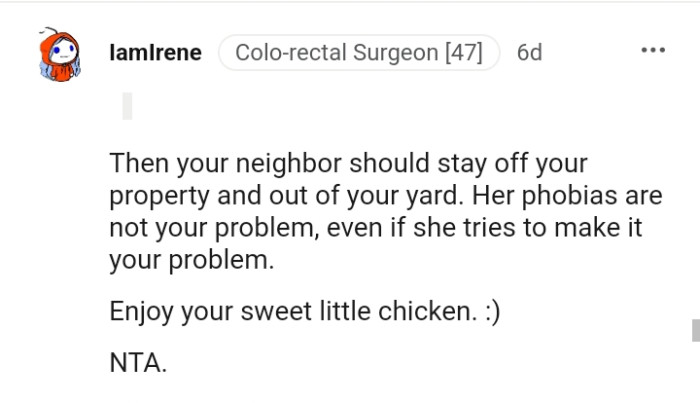Screen dimensions: 700x403
Task: Click the NTA. verdict text
Action: 138,361
